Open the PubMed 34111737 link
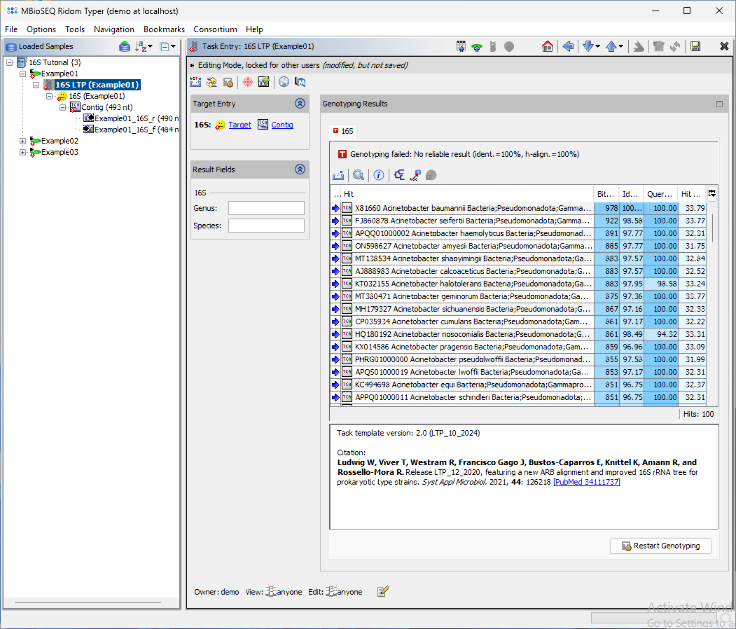The width and height of the screenshot is (736, 629). pyautogui.click(x=587, y=482)
